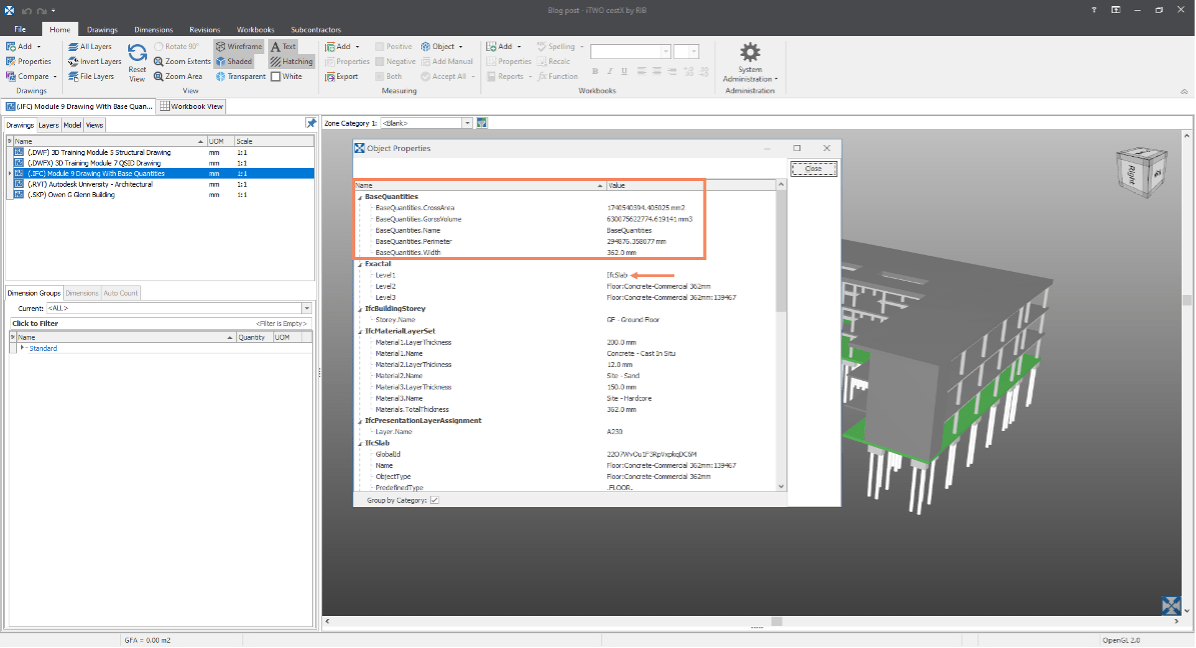The image size is (1196, 648).
Task: Open the Zone Category 1 dropdown
Action: (467, 123)
